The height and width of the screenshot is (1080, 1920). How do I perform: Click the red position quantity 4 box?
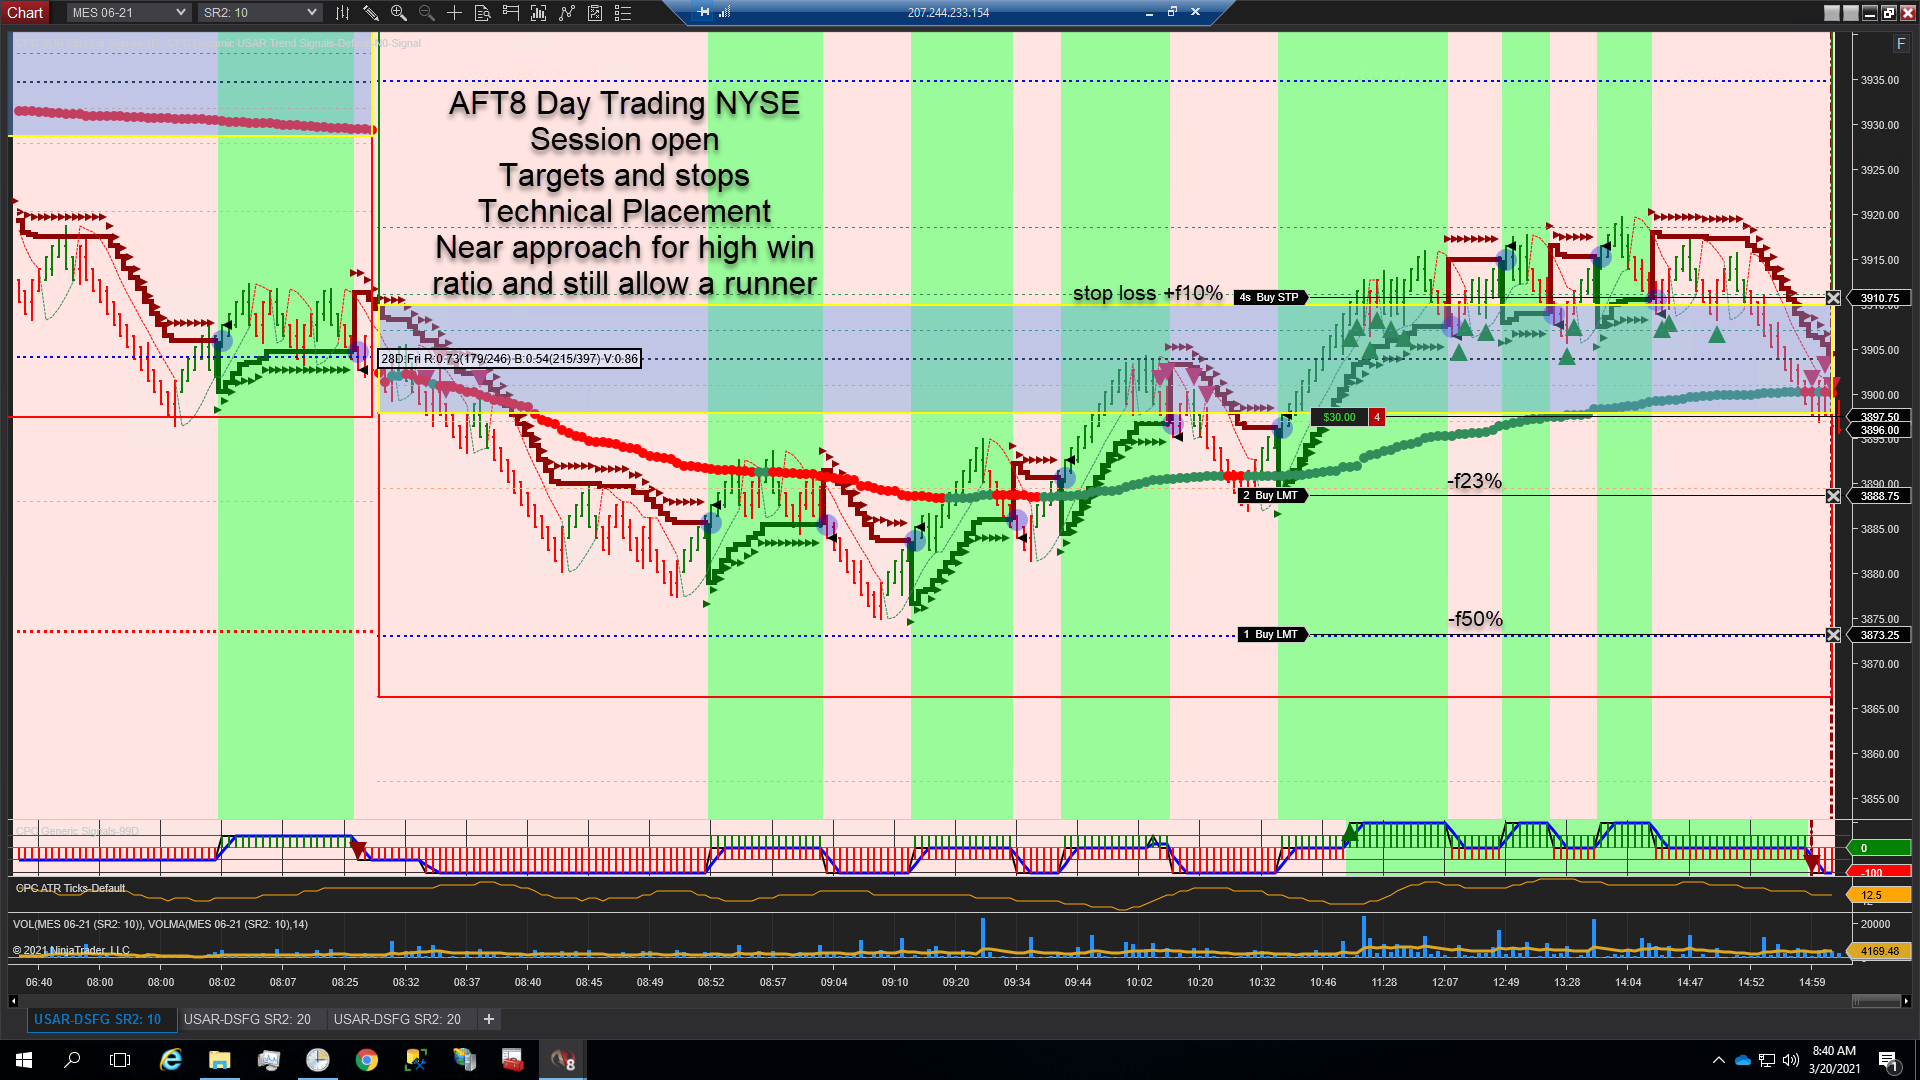[x=1377, y=417]
